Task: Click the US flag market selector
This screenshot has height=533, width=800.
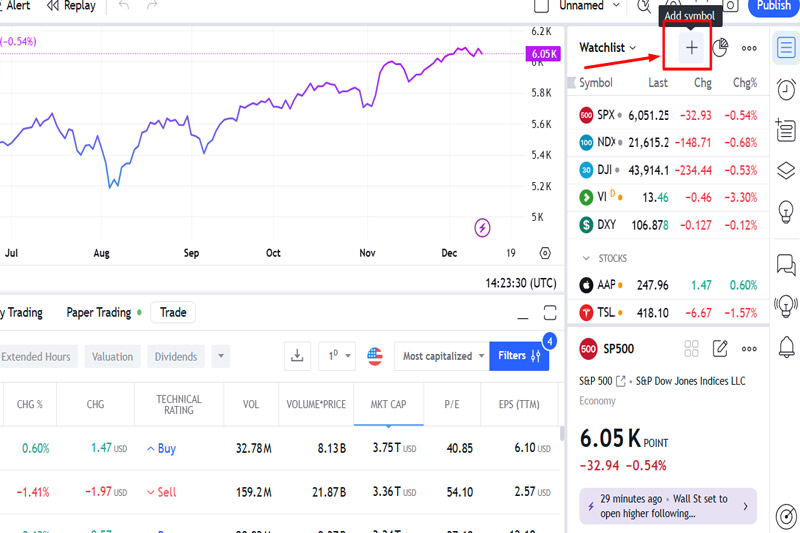Action: coord(375,356)
